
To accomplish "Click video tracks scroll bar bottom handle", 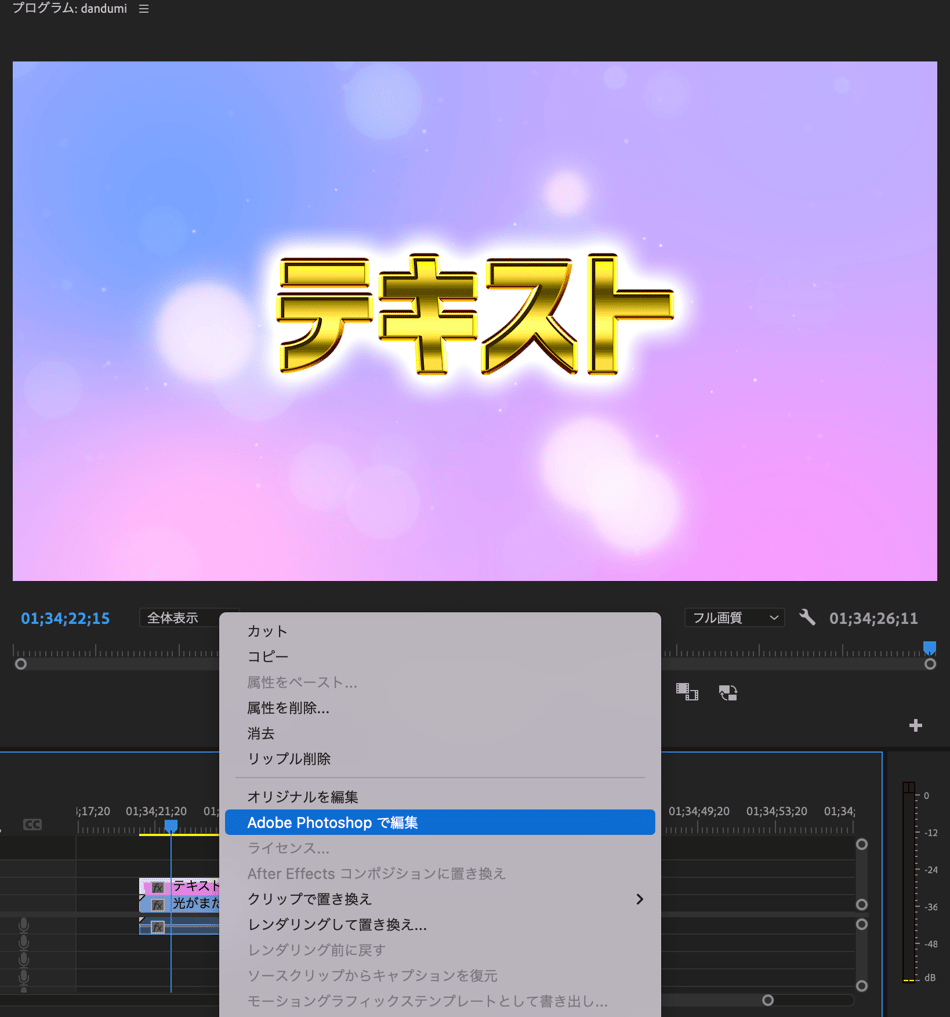I will [x=862, y=904].
